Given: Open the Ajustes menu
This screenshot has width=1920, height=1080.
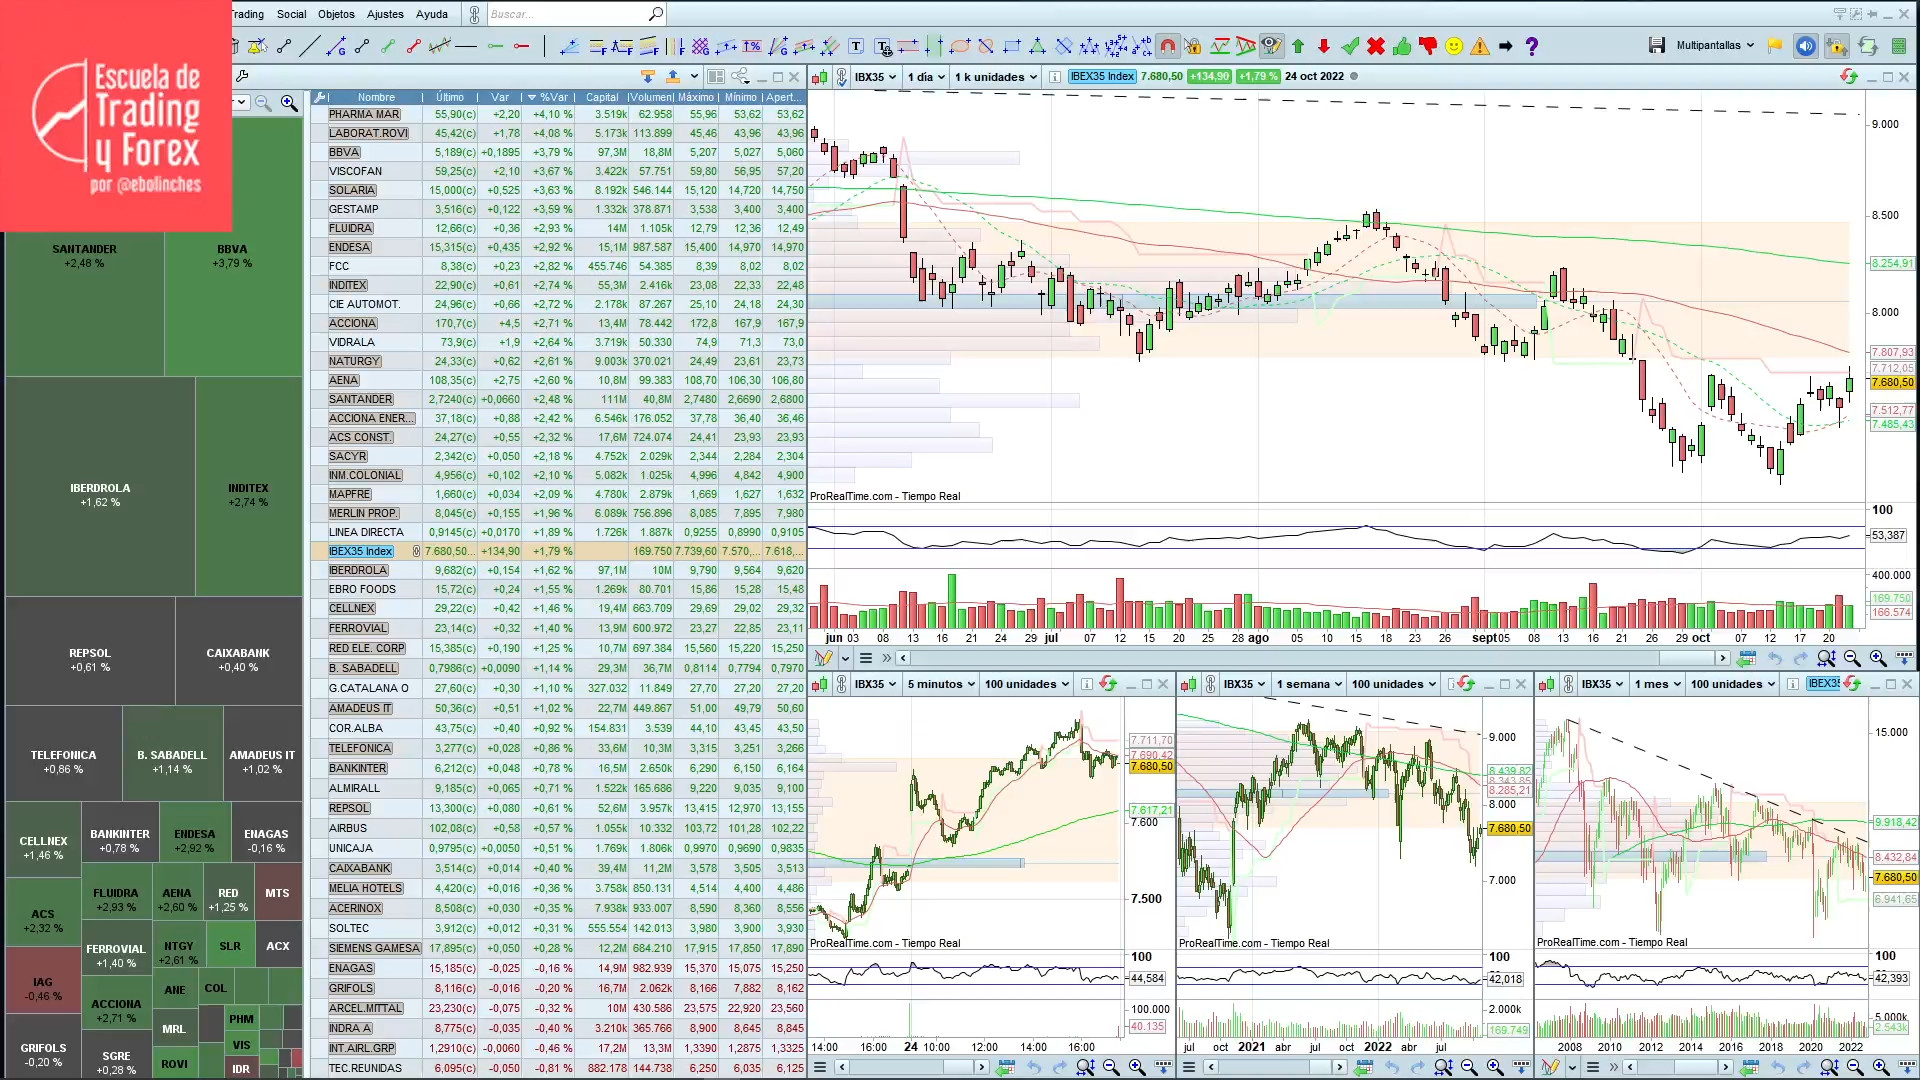Looking at the screenshot, I should point(385,14).
